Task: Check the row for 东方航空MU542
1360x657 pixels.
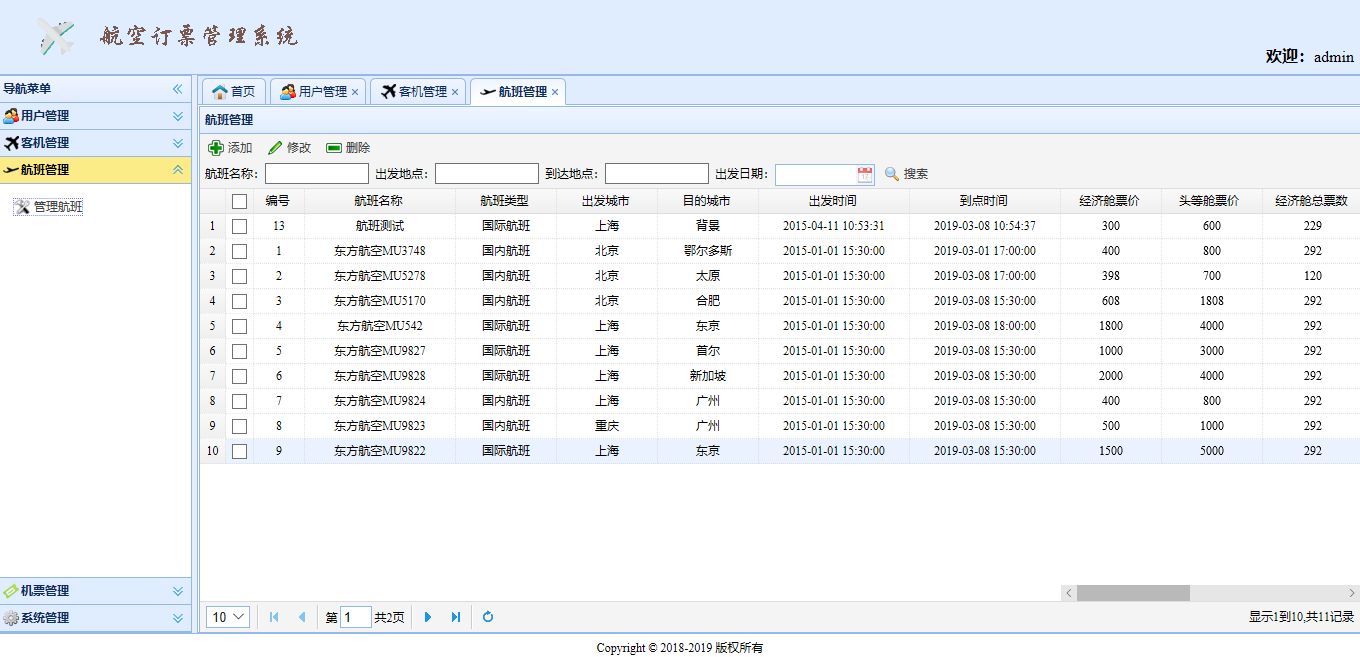Action: click(239, 326)
